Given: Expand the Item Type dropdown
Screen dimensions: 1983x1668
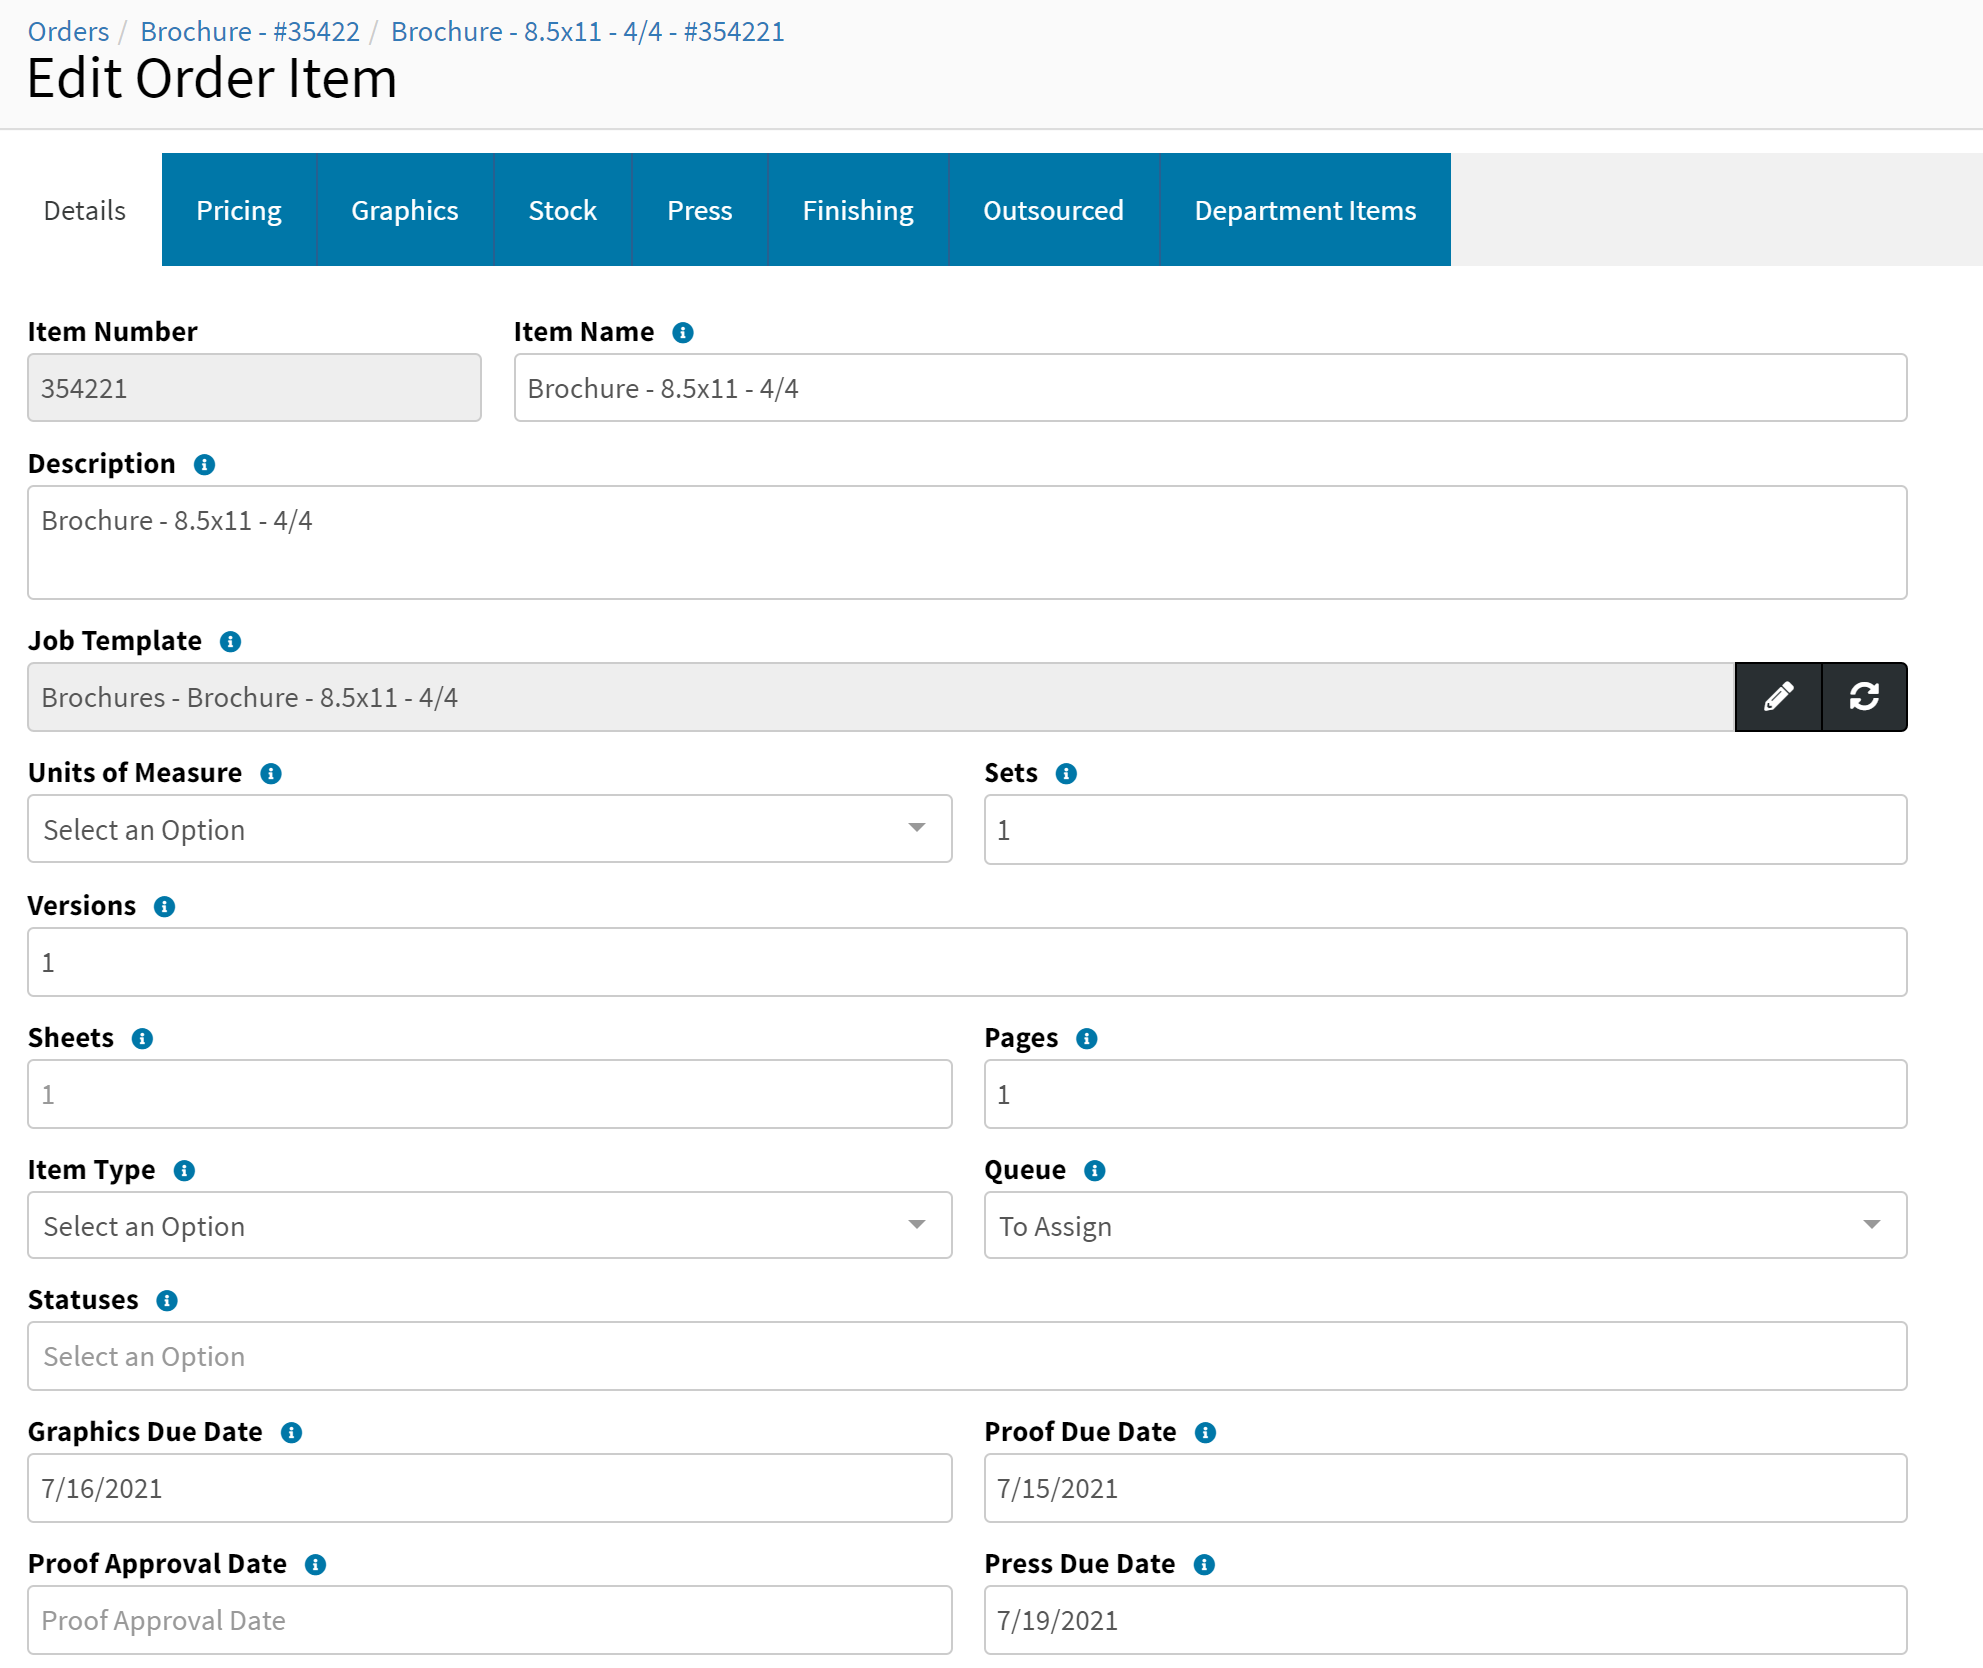Looking at the screenshot, I should coord(489,1226).
